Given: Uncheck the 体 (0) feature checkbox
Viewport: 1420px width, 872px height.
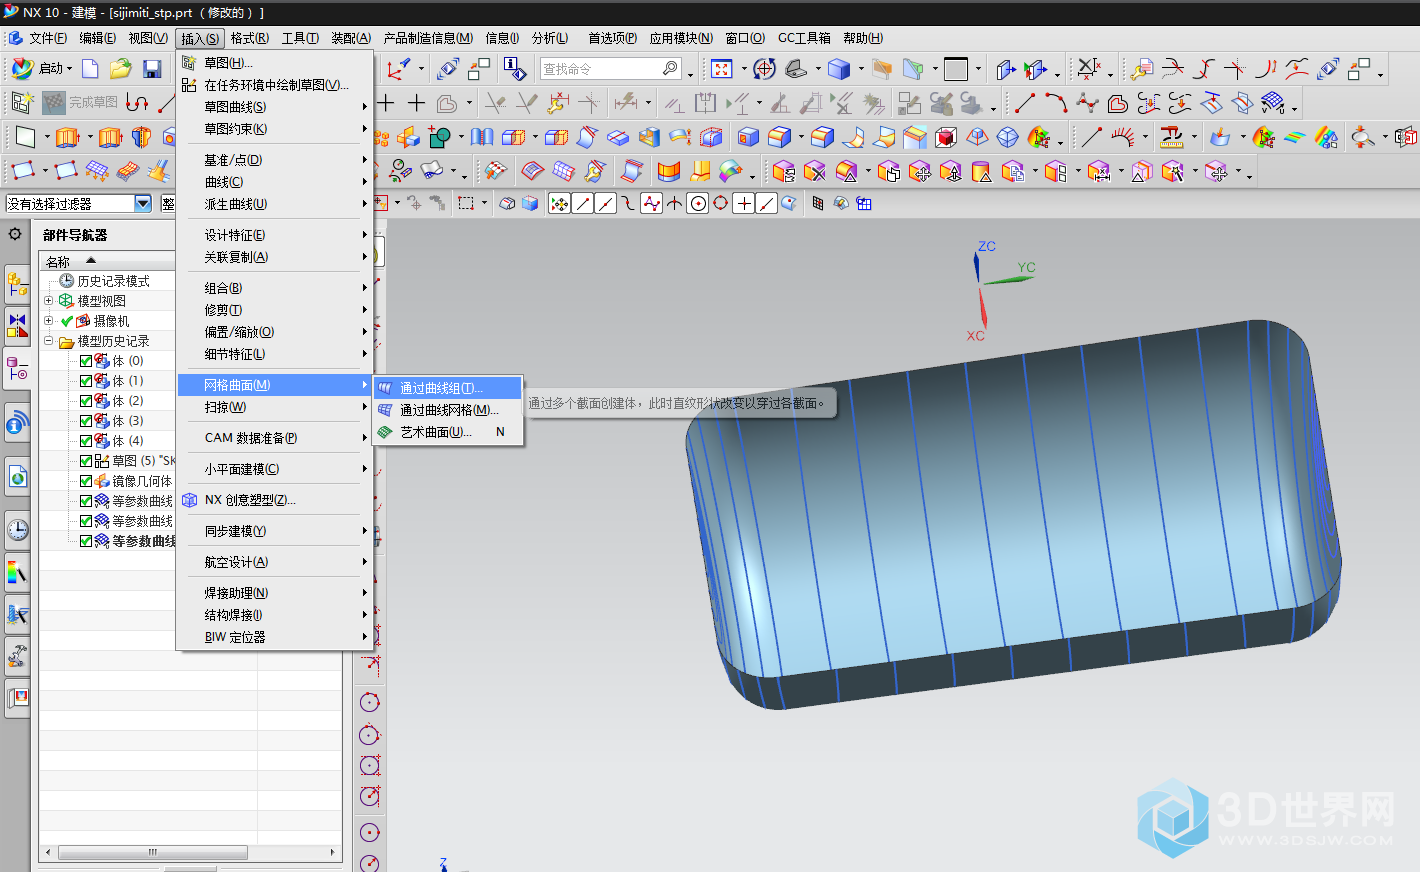Looking at the screenshot, I should [x=86, y=361].
